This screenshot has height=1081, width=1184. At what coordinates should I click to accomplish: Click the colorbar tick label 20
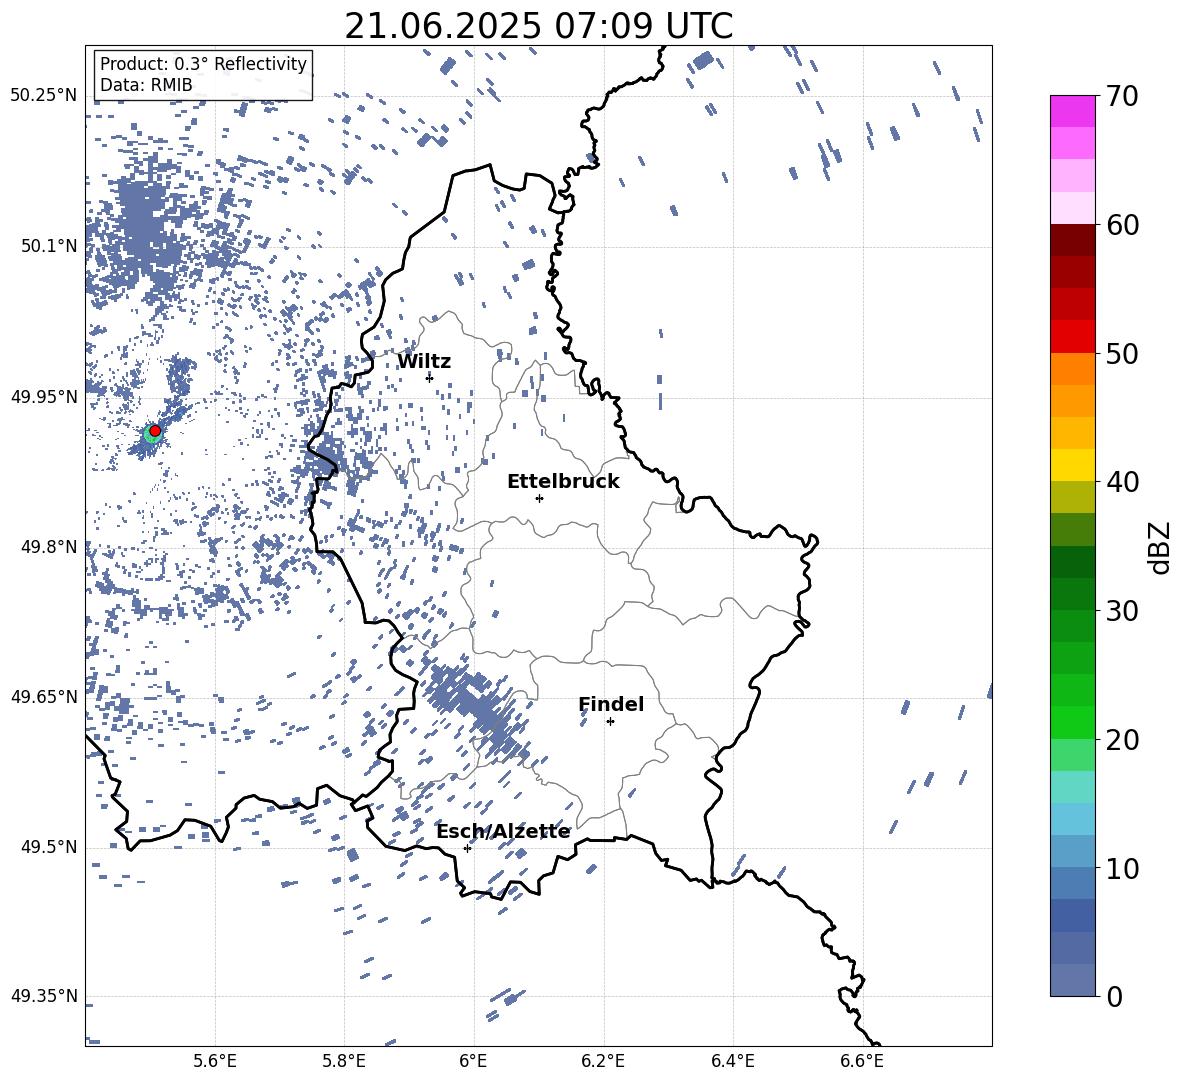[1122, 740]
